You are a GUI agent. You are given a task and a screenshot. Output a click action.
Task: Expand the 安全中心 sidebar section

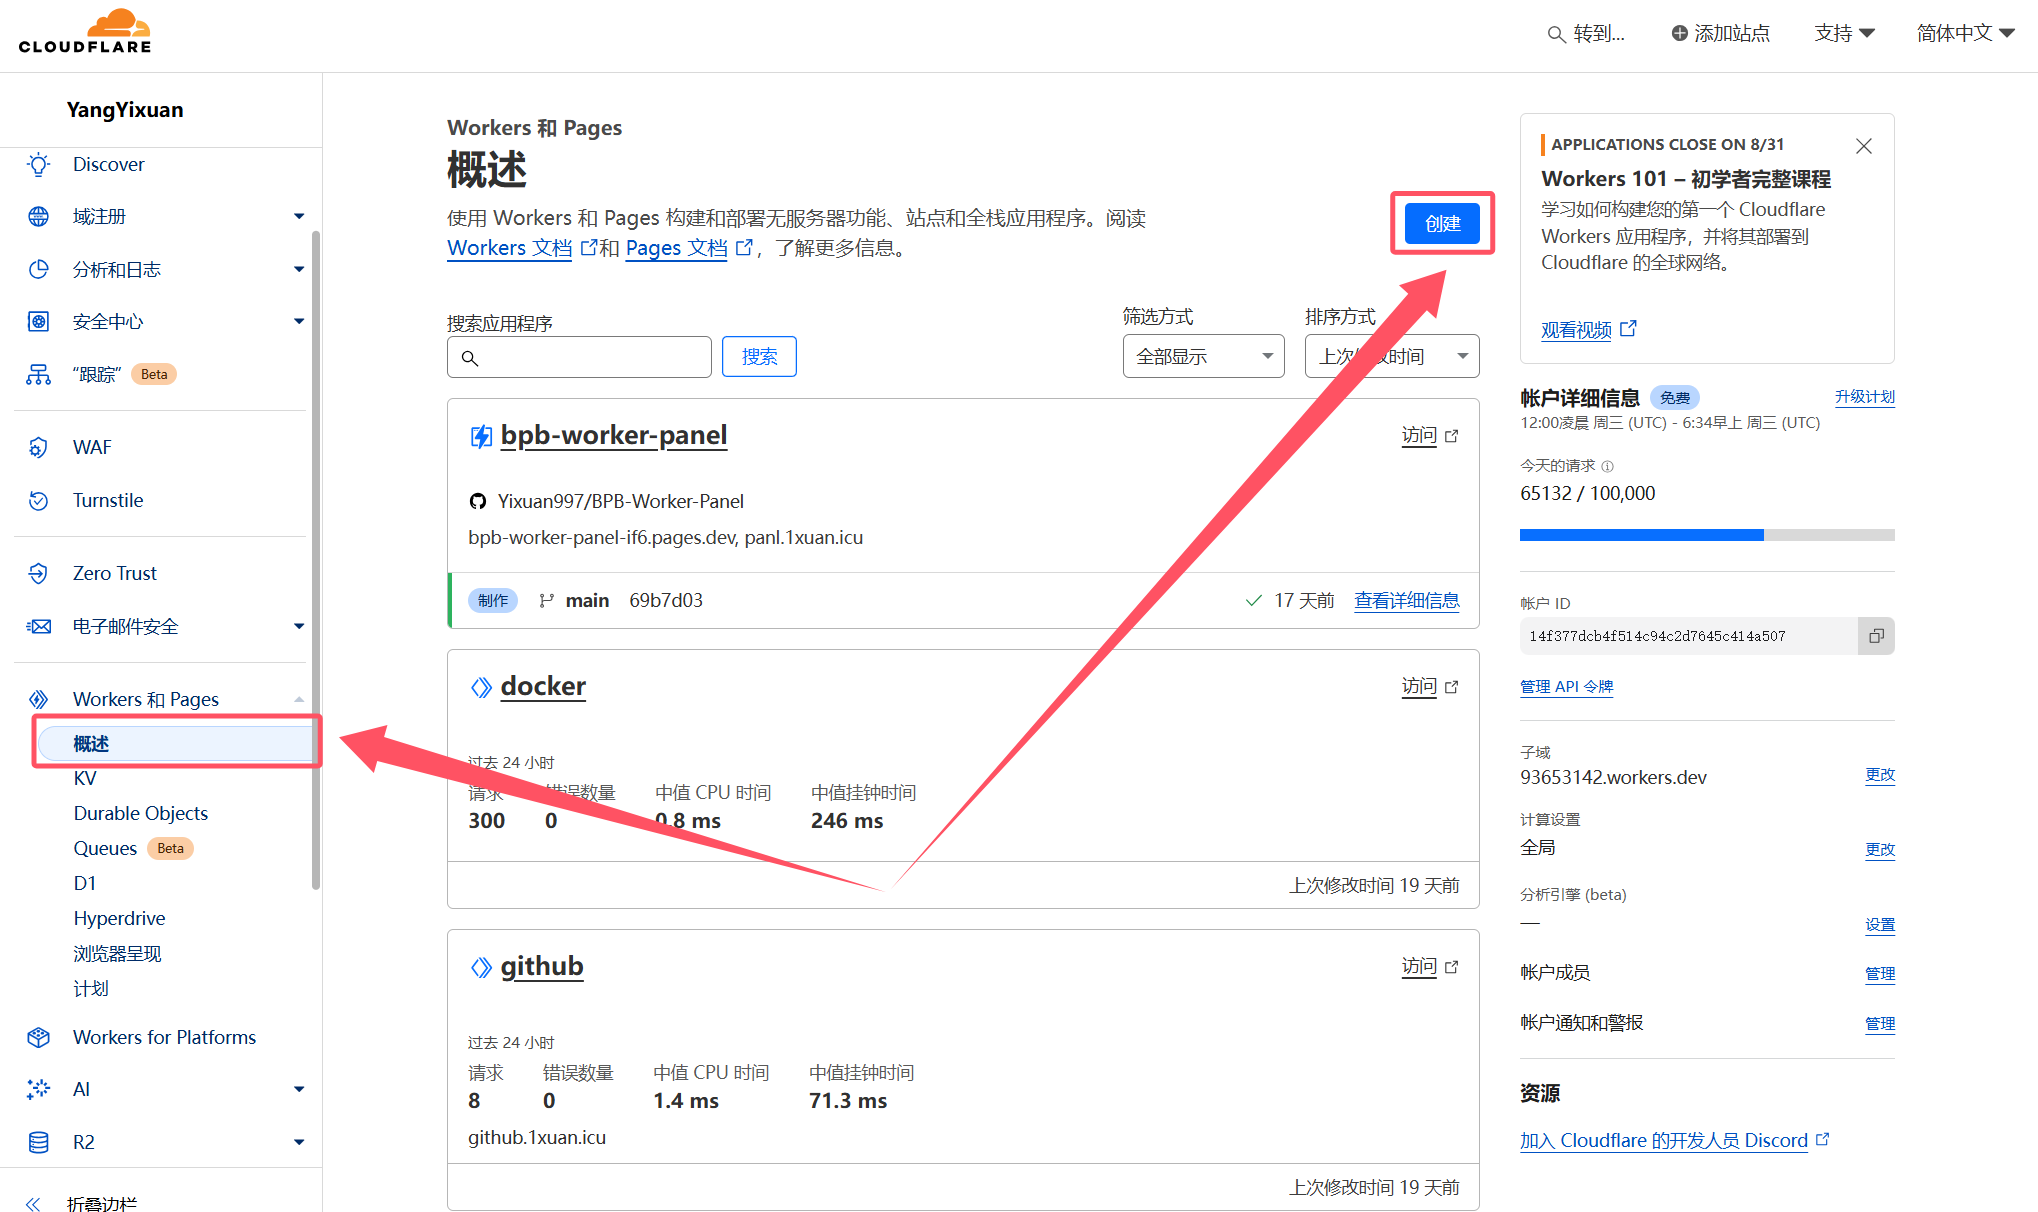coord(298,322)
